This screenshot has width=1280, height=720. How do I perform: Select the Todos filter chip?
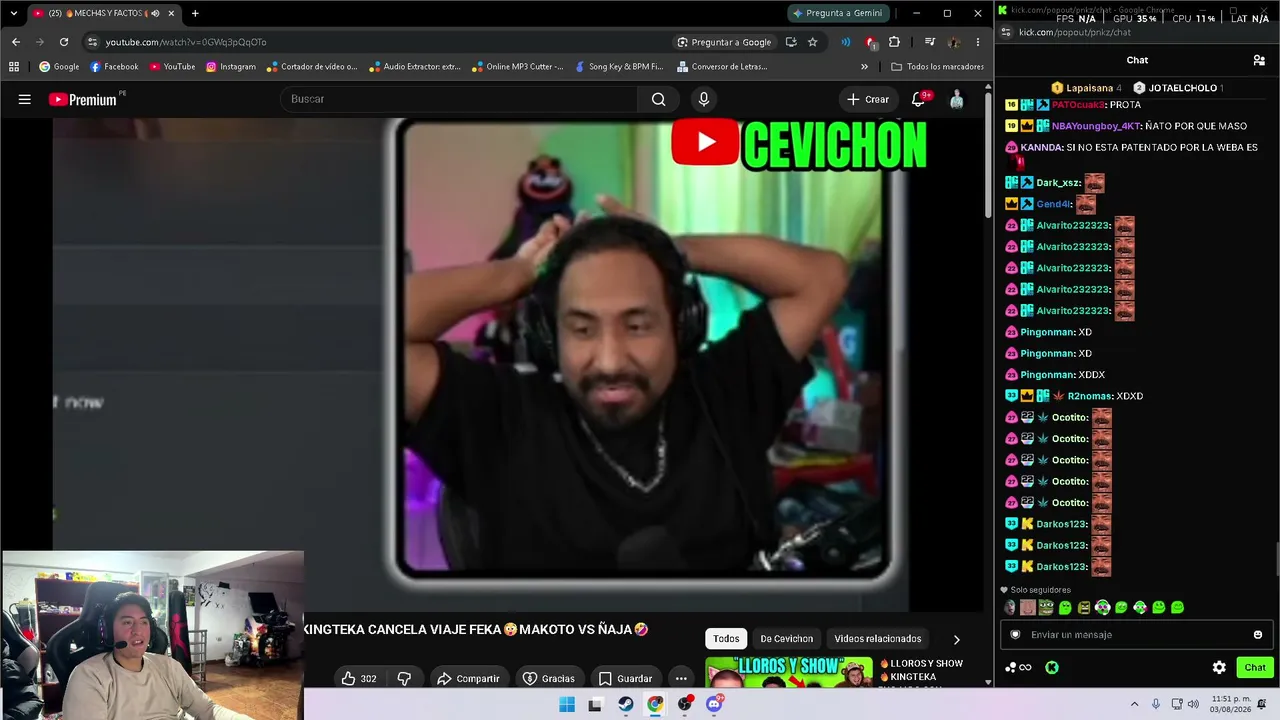point(727,639)
